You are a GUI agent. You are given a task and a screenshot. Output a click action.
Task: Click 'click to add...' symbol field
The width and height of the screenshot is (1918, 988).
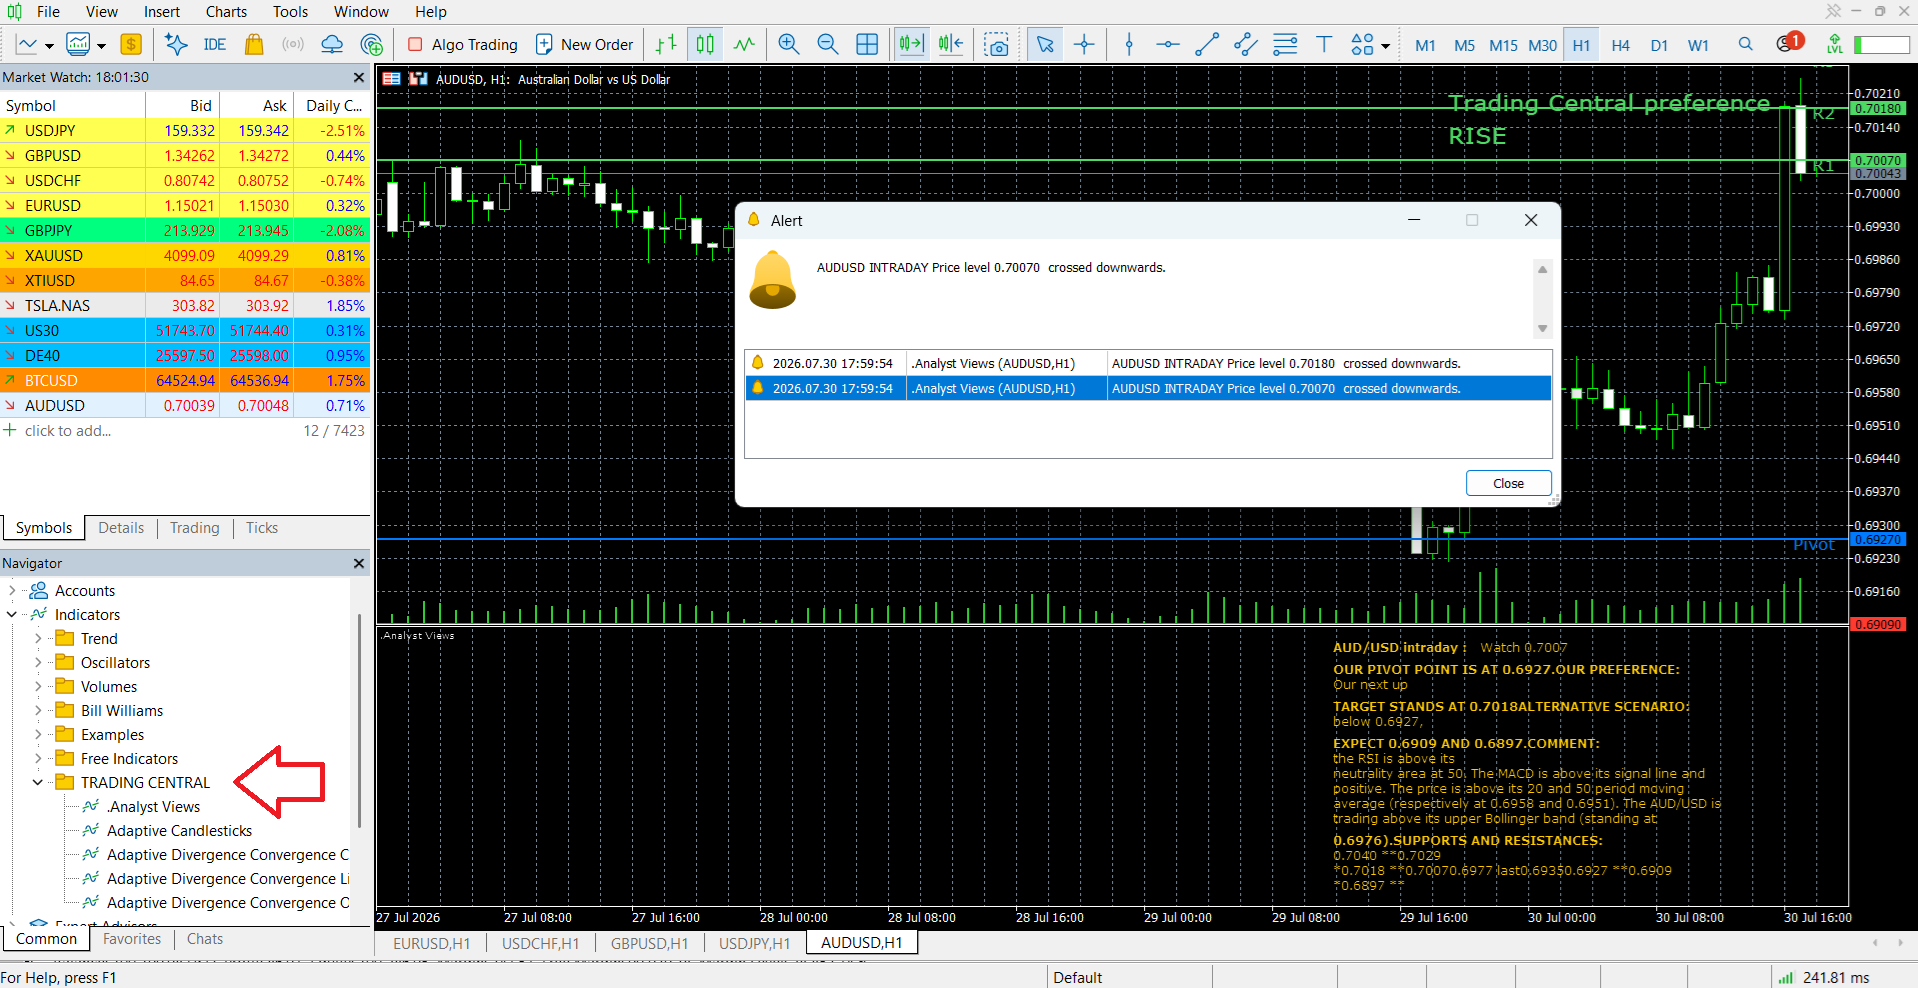68,431
